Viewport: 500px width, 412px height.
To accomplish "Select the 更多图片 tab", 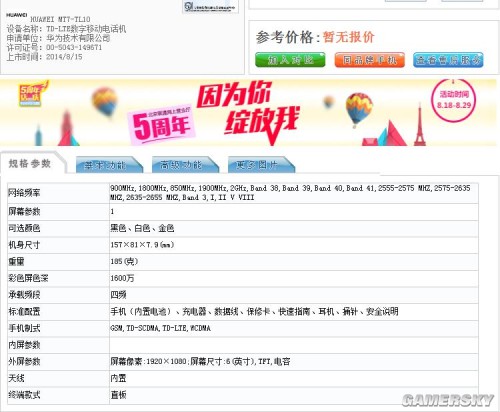I will (261, 165).
